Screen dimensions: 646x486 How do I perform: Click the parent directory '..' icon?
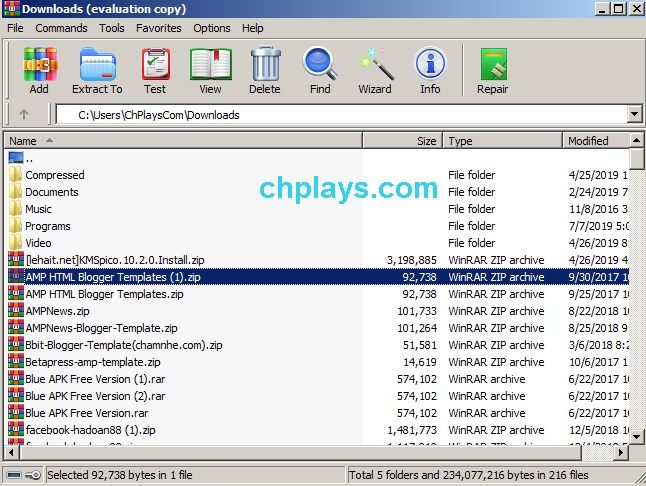click(16, 157)
